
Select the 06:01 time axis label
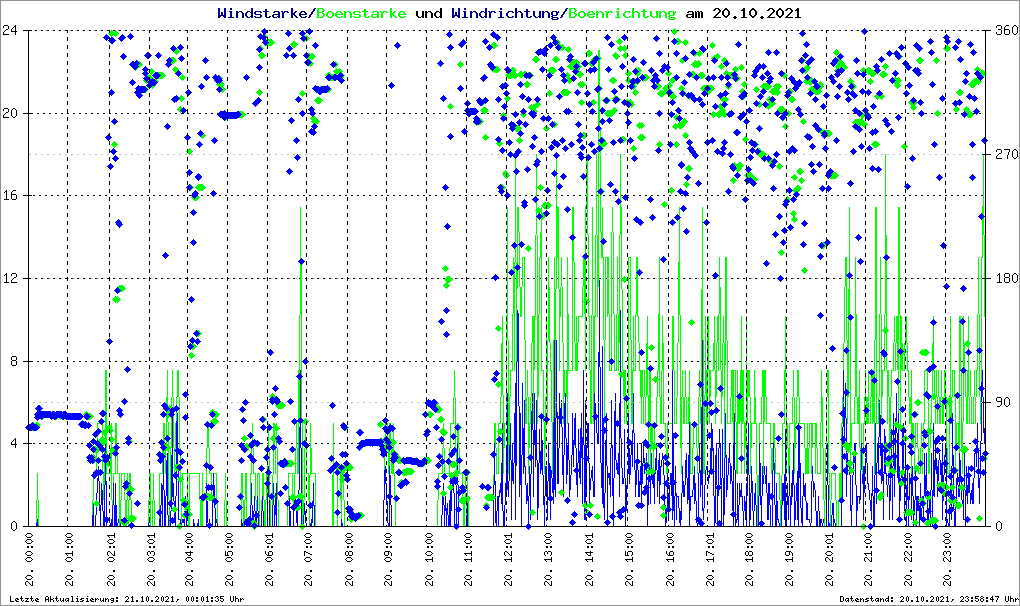click(x=270, y=560)
